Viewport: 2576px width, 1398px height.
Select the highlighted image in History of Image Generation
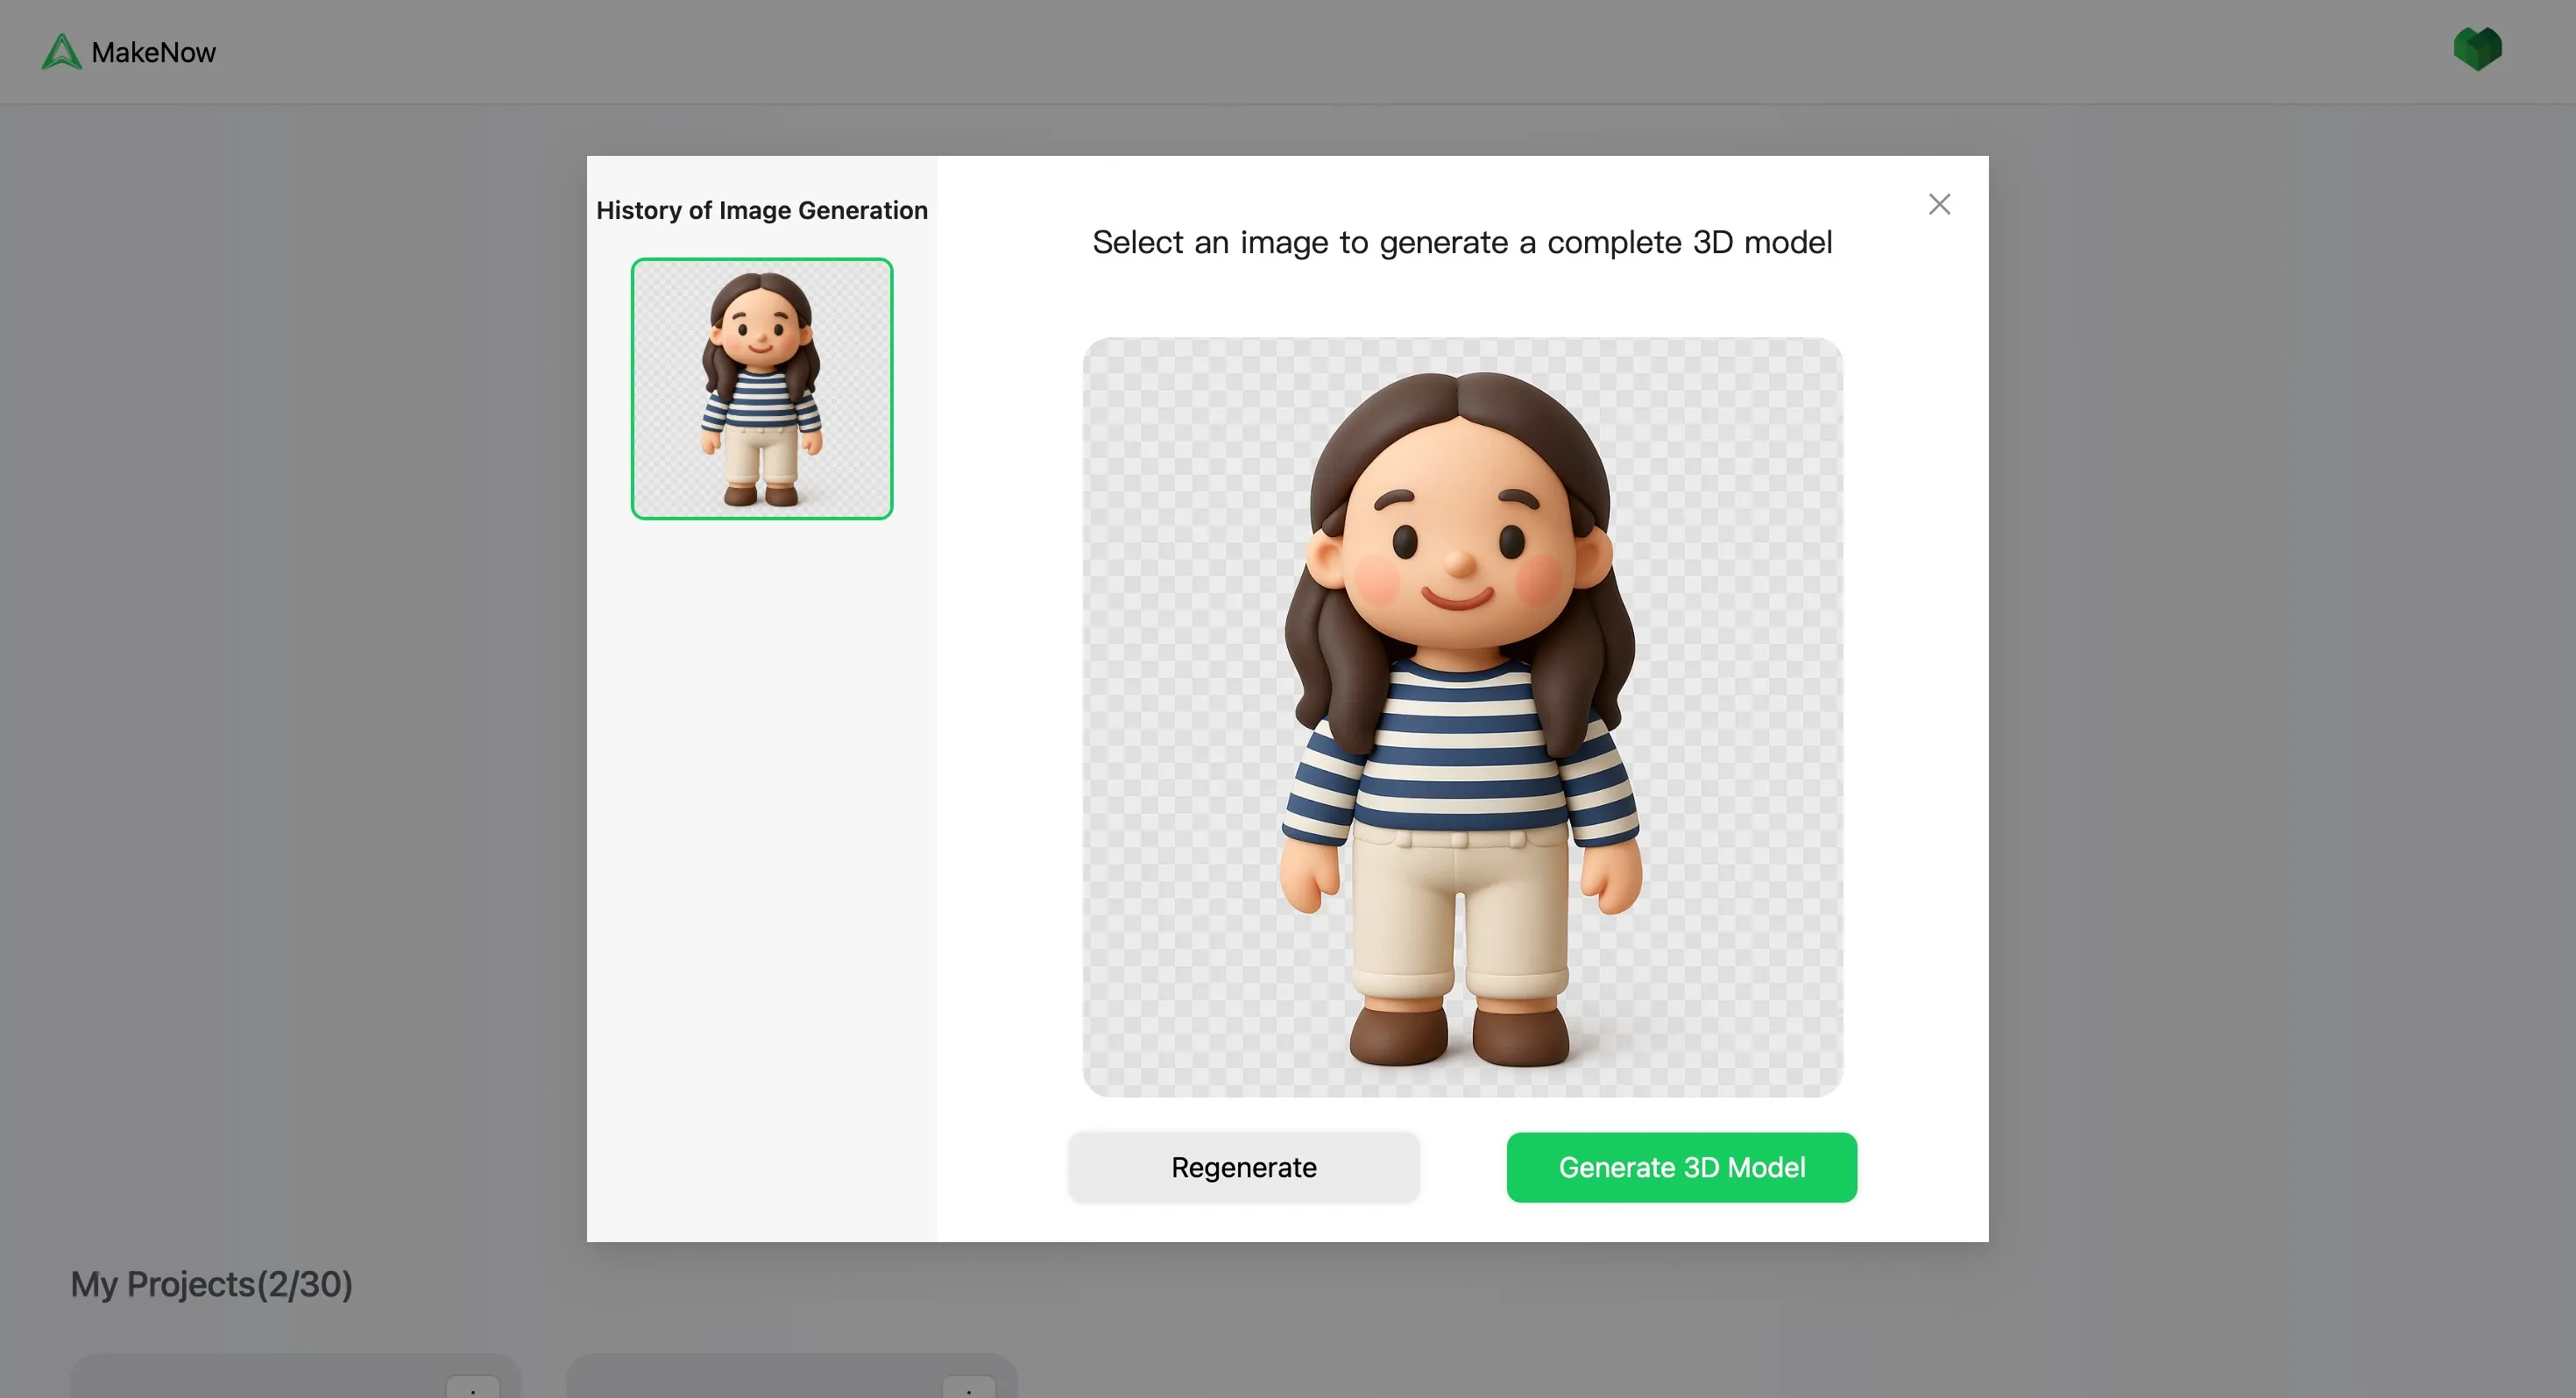[761, 389]
